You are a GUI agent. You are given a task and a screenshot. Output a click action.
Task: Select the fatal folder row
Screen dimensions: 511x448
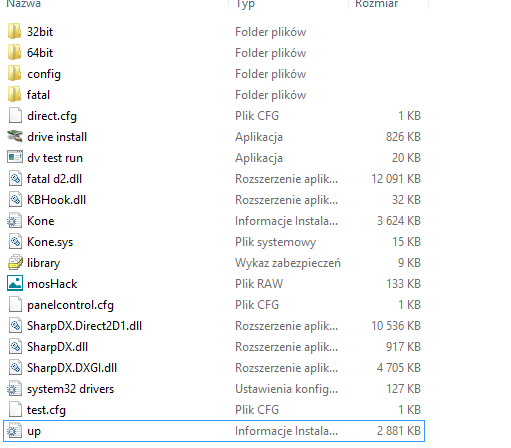213,95
